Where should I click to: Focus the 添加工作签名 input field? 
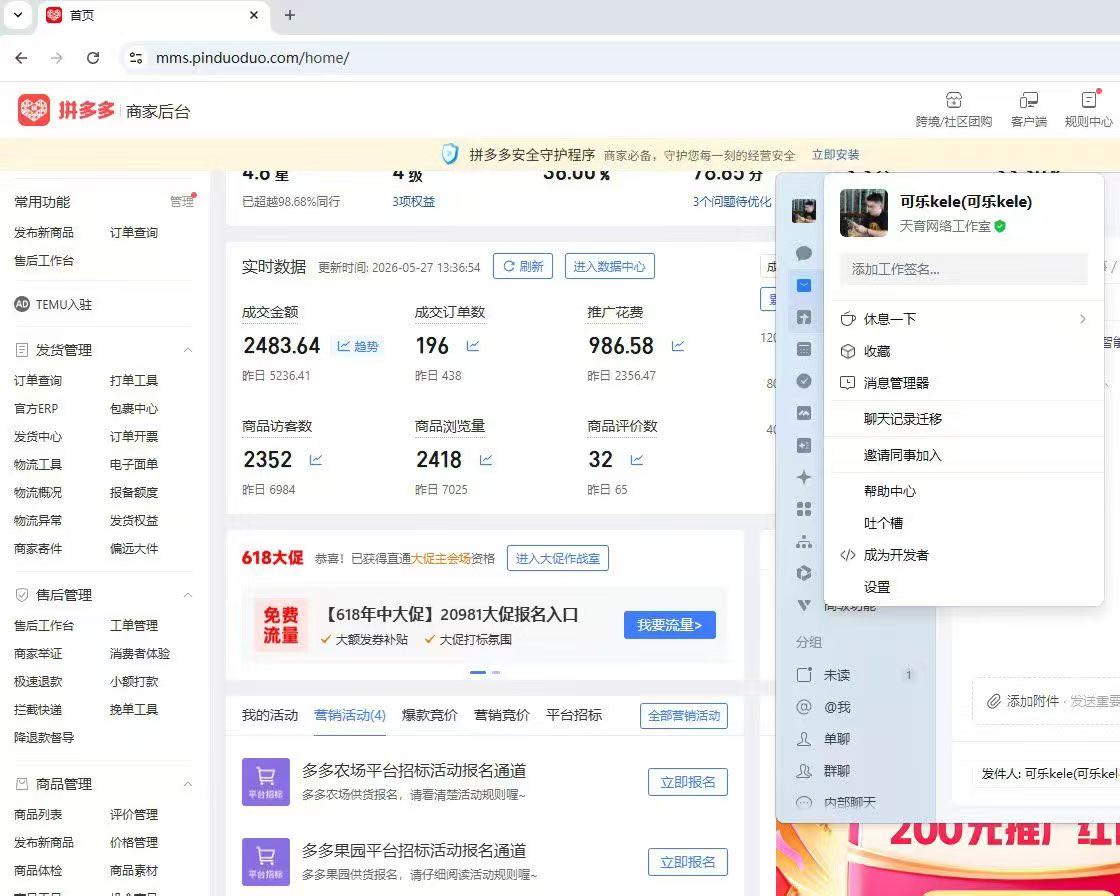[964, 269]
